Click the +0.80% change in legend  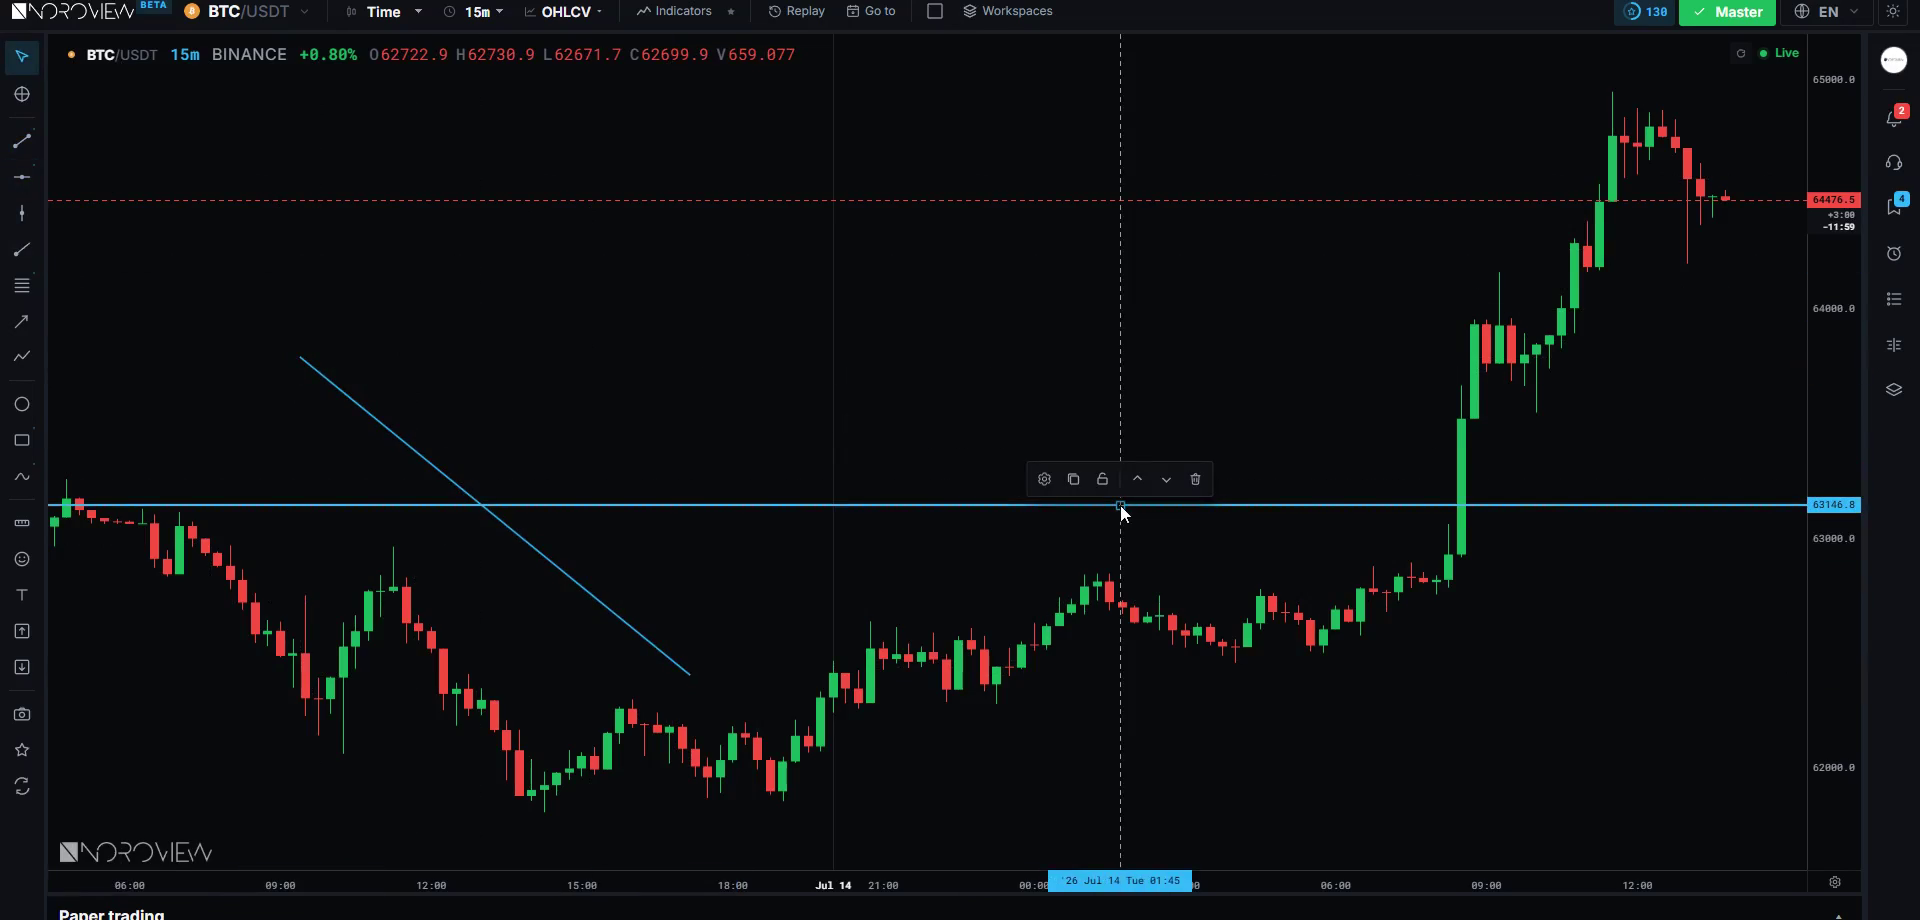(x=328, y=55)
